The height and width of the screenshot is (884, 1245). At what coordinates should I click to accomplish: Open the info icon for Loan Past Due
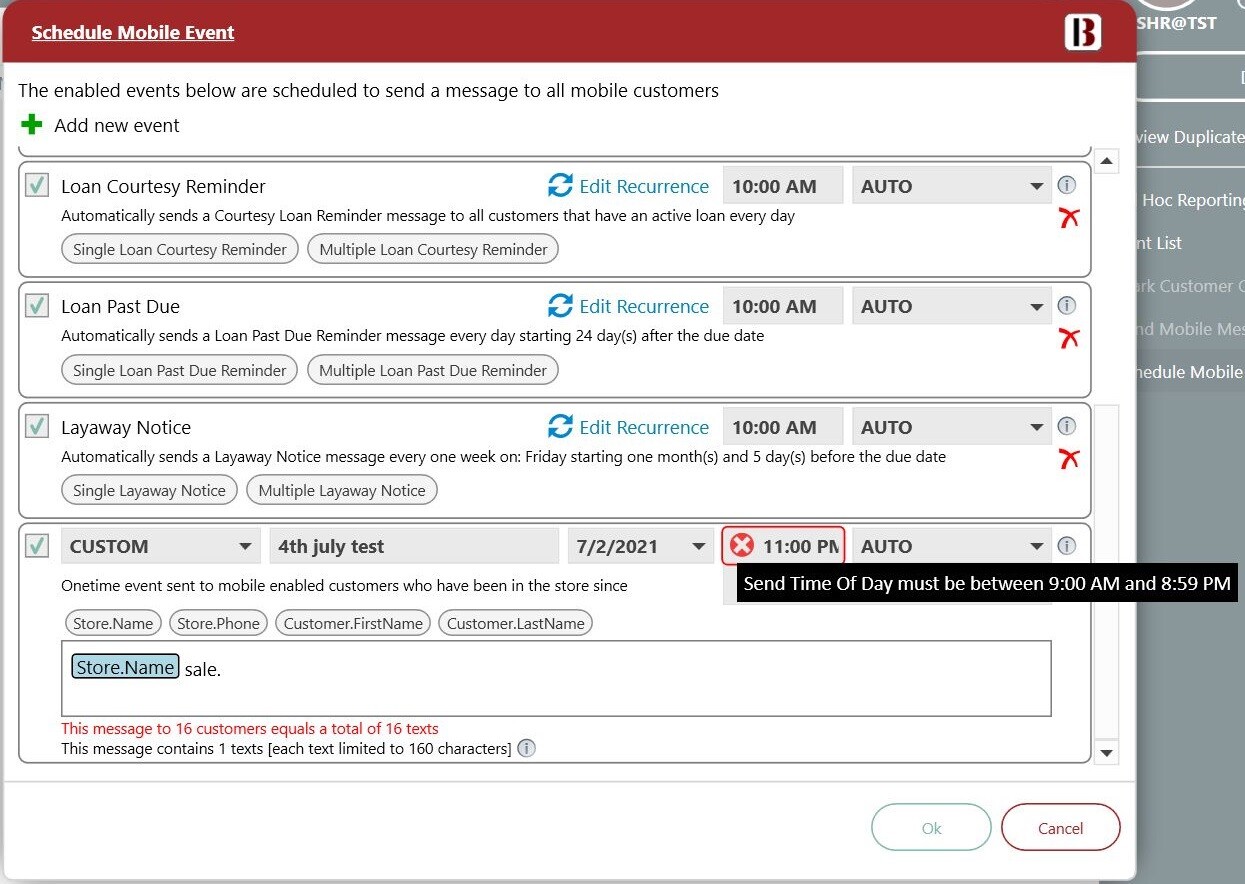click(x=1067, y=305)
